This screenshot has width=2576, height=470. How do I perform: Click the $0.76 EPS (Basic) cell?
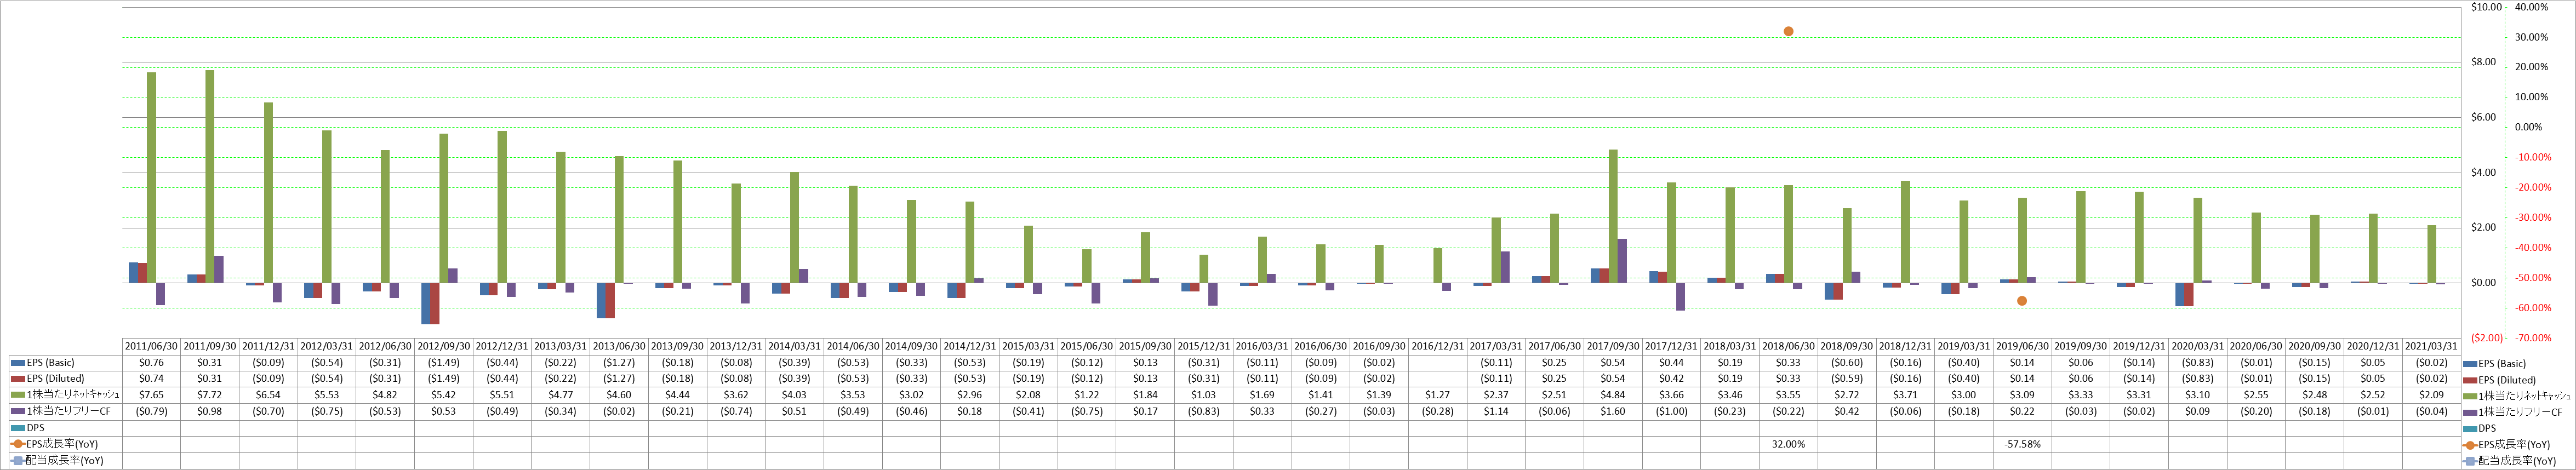pos(151,363)
